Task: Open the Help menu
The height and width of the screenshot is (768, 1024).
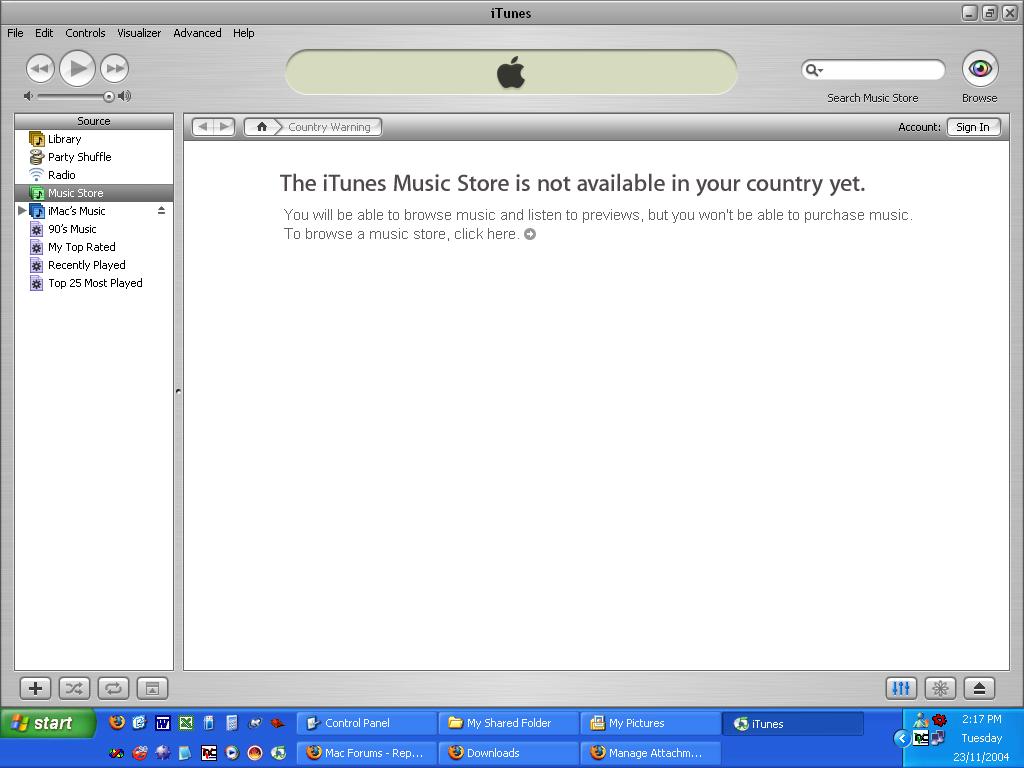Action: pos(244,33)
